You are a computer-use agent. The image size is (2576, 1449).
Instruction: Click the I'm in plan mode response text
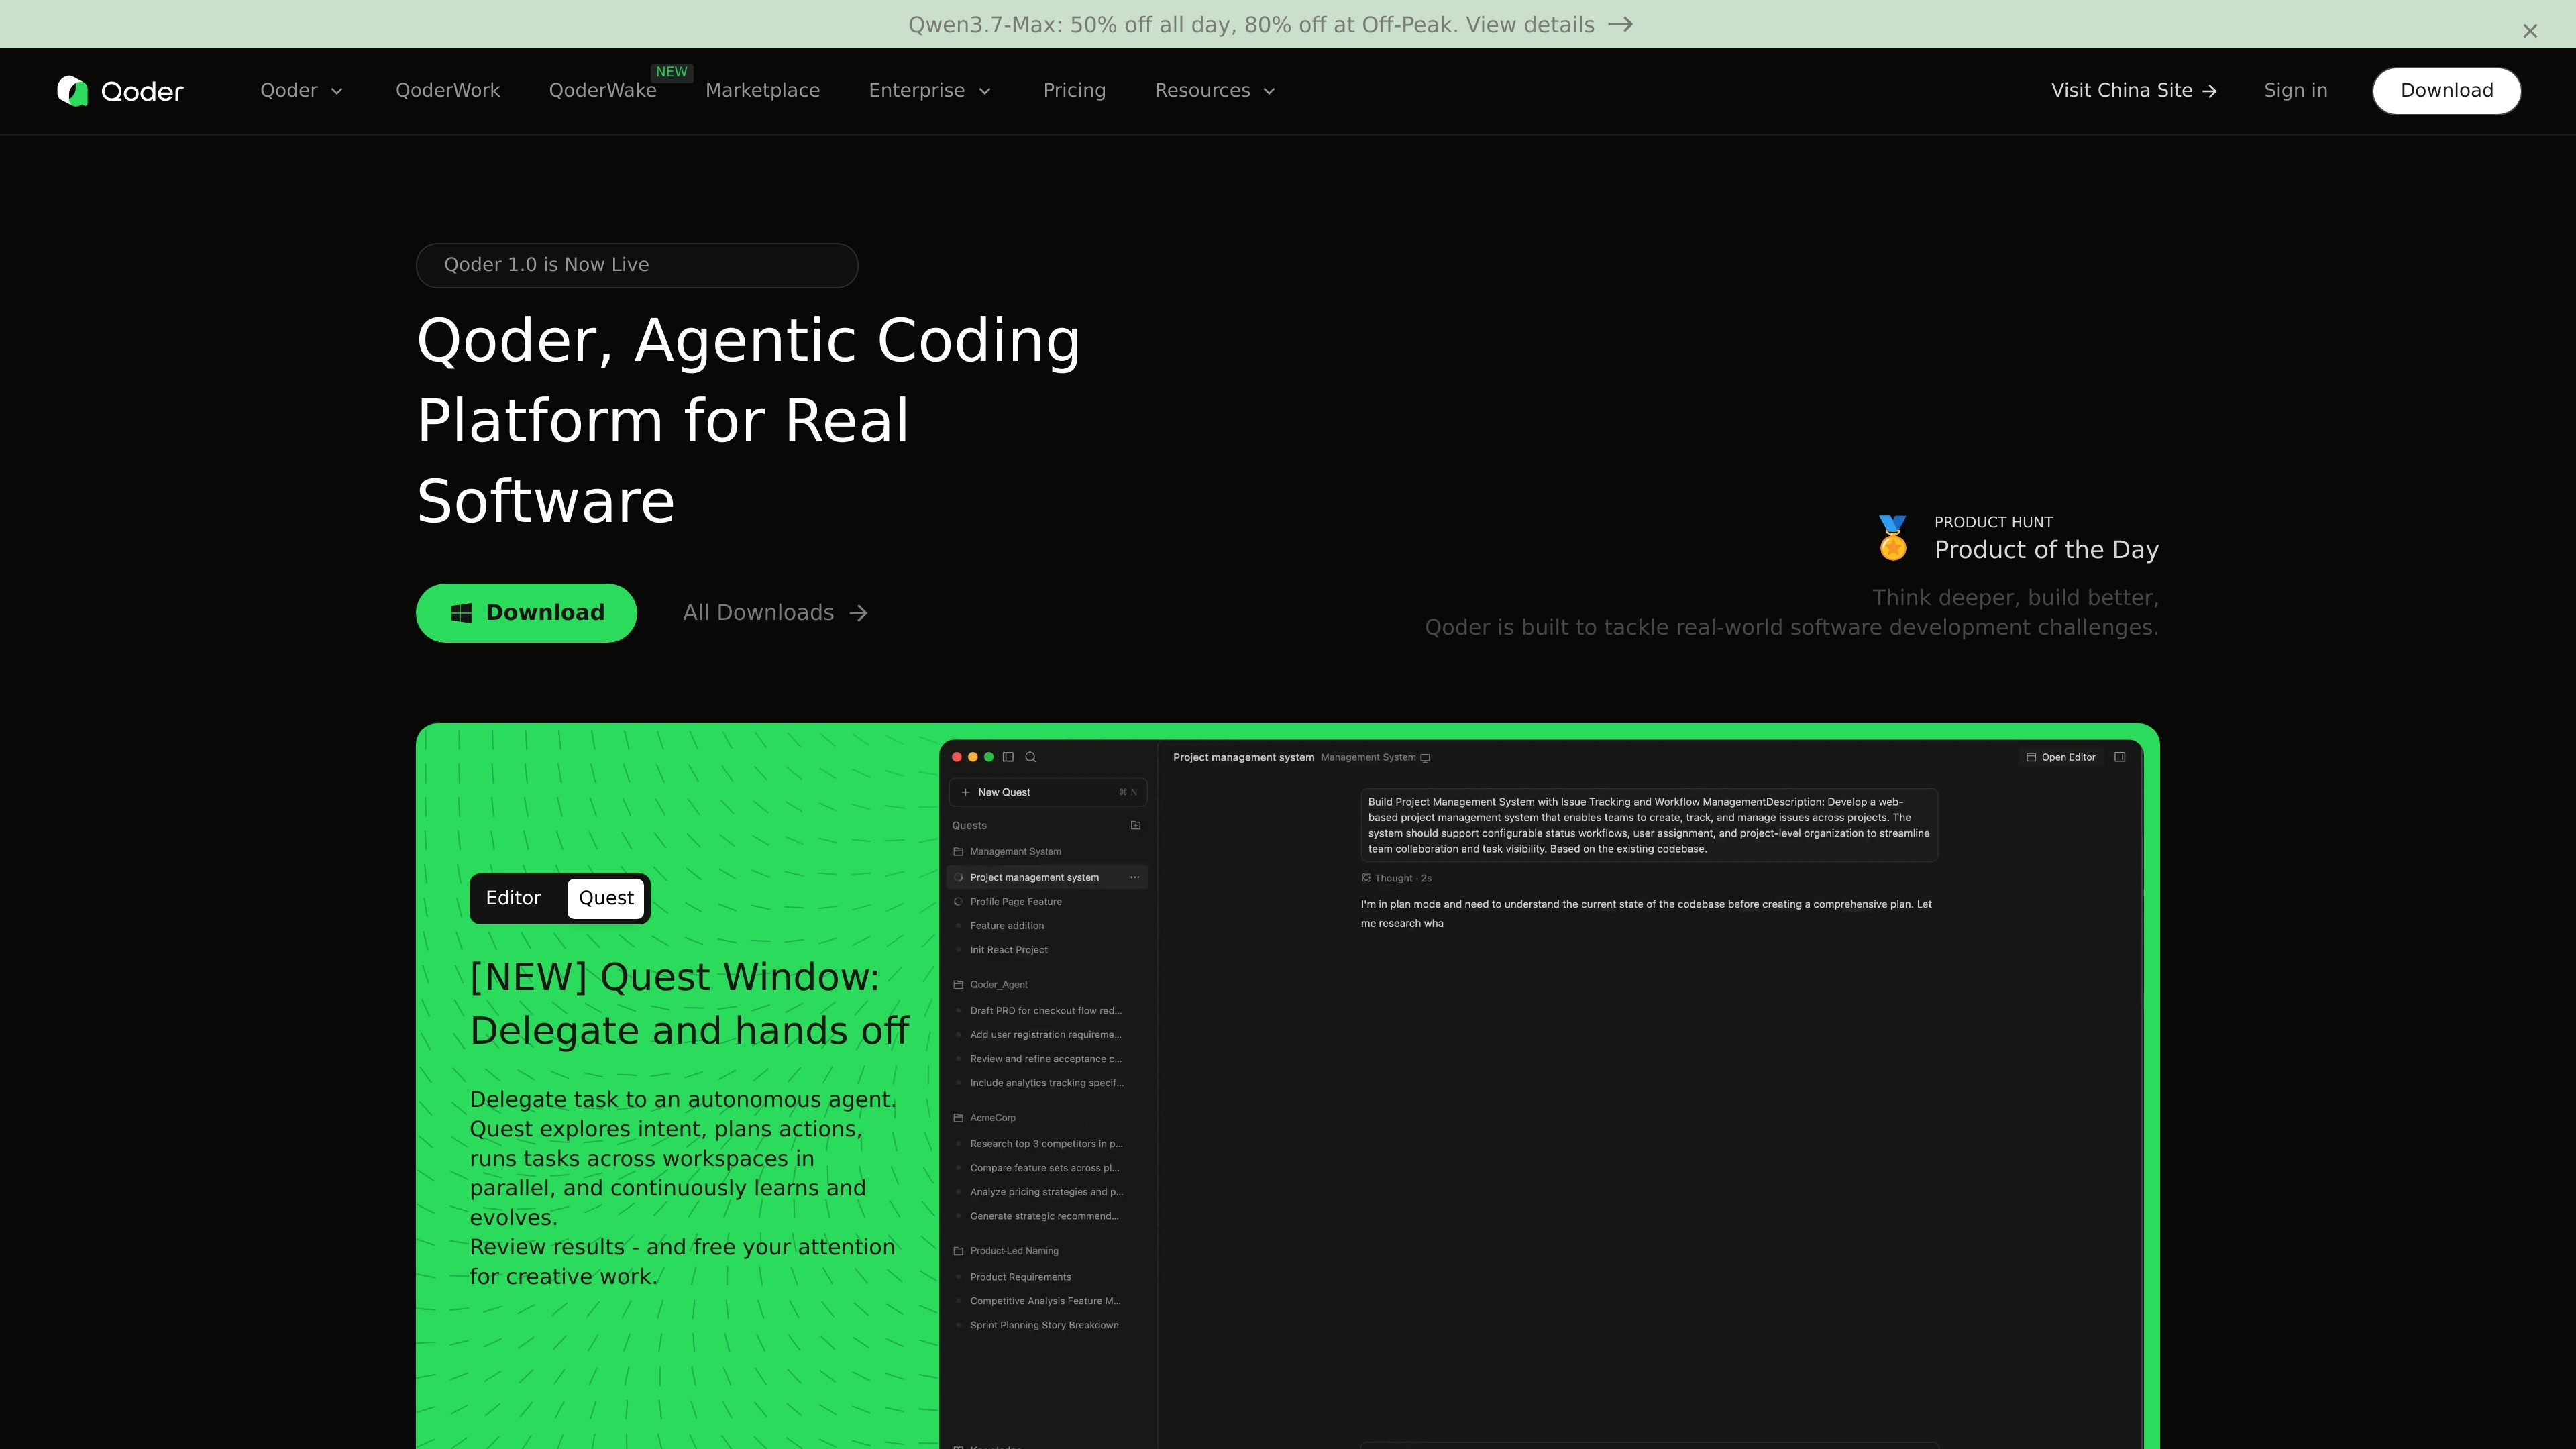(1646, 913)
